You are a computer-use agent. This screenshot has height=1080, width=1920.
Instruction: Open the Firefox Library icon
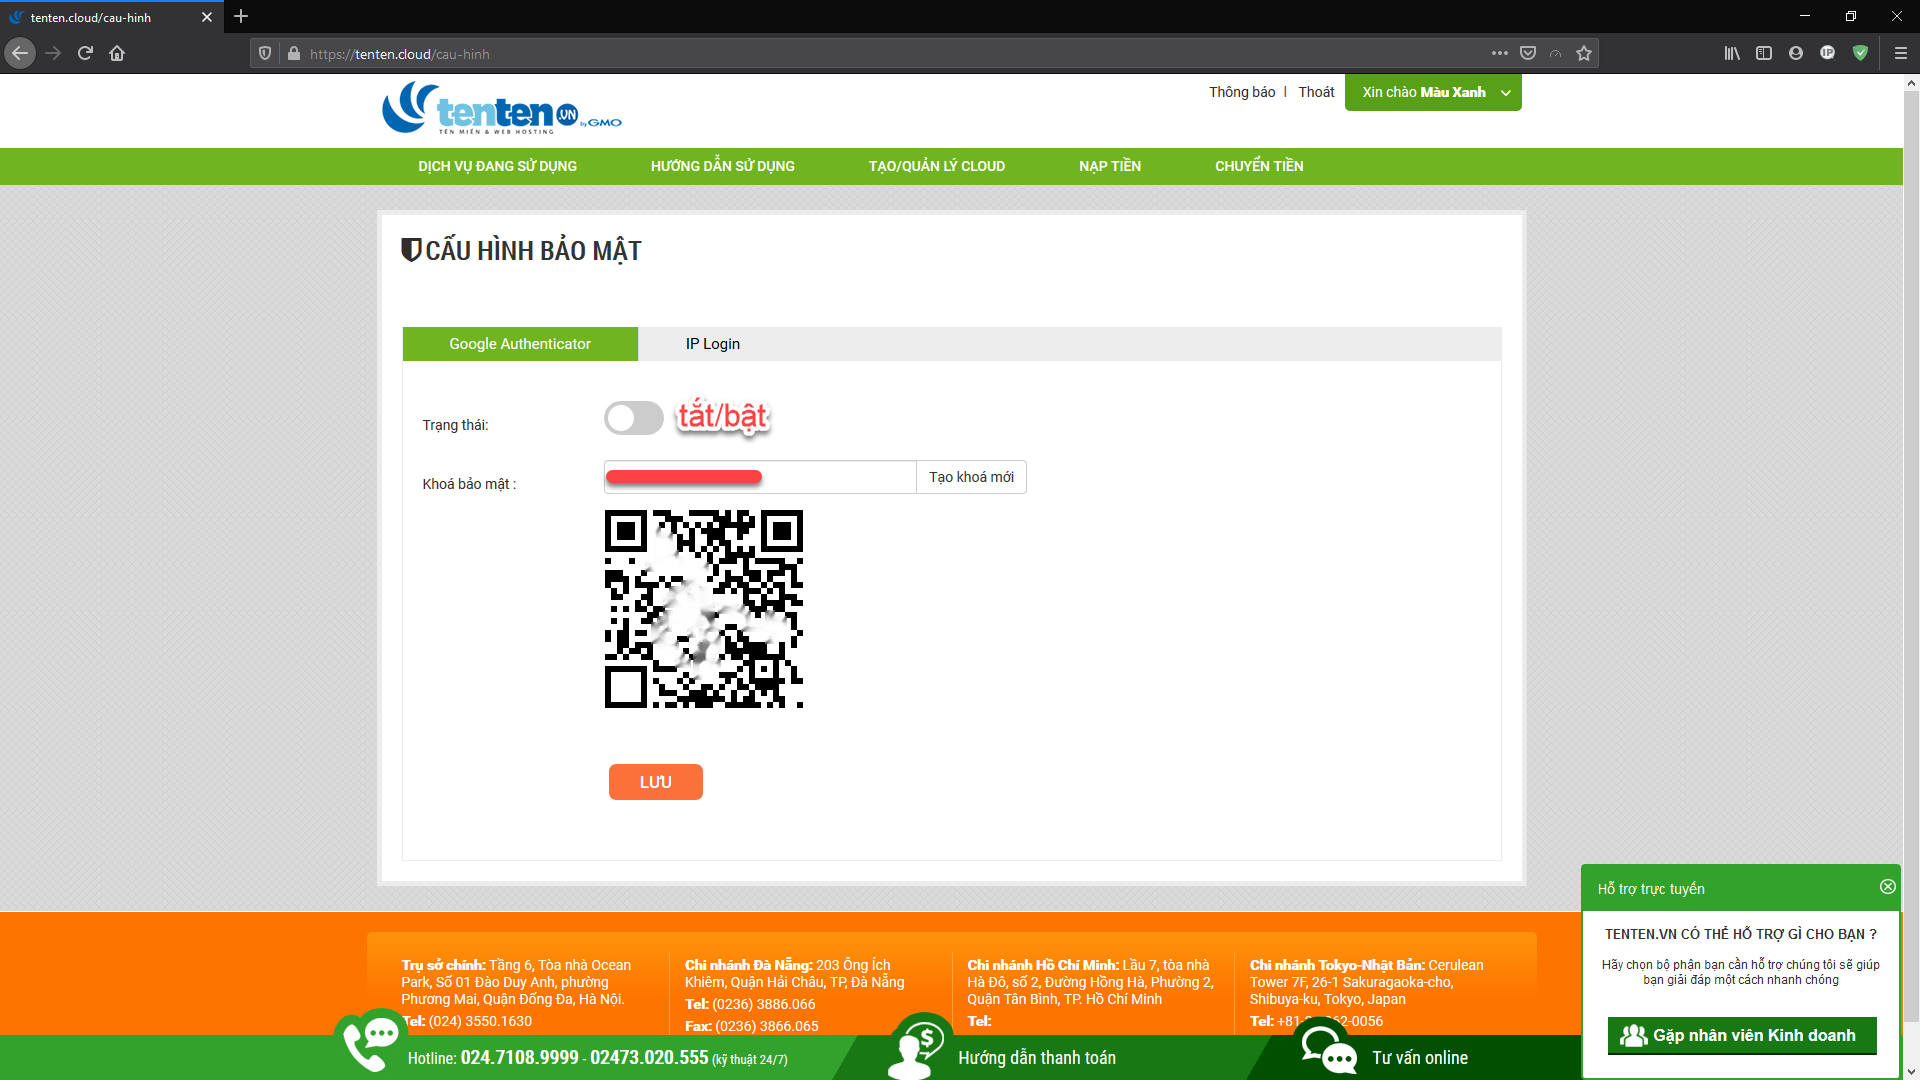tap(1732, 53)
